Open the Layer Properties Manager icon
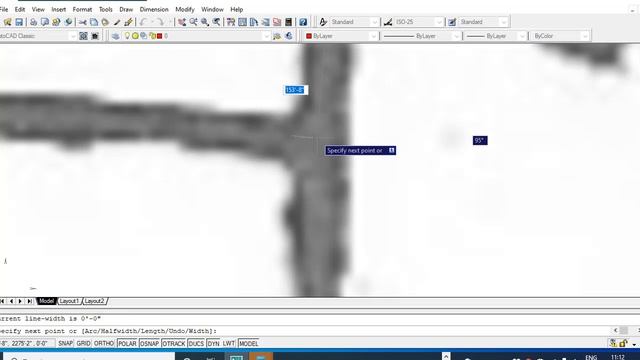 (116, 36)
